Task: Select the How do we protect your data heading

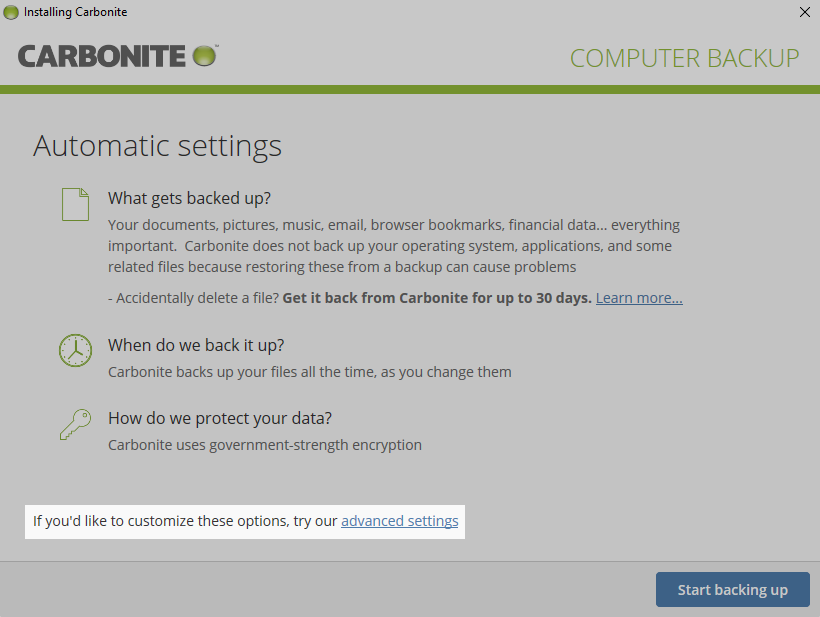Action: coord(219,418)
